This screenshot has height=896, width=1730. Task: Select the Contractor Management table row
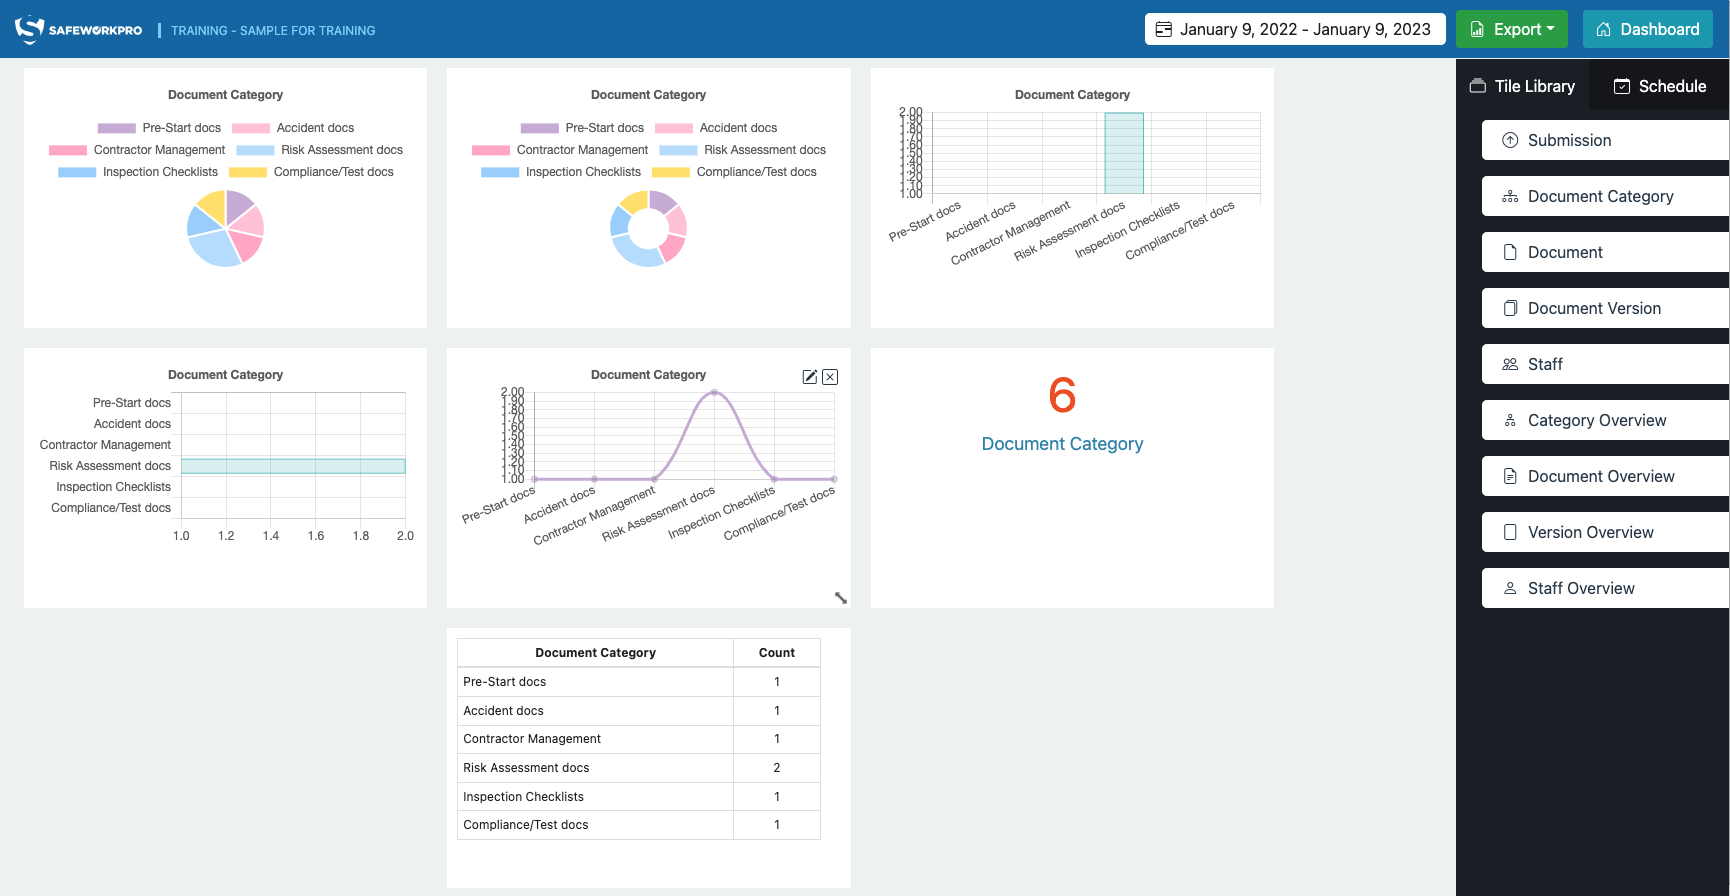(639, 739)
